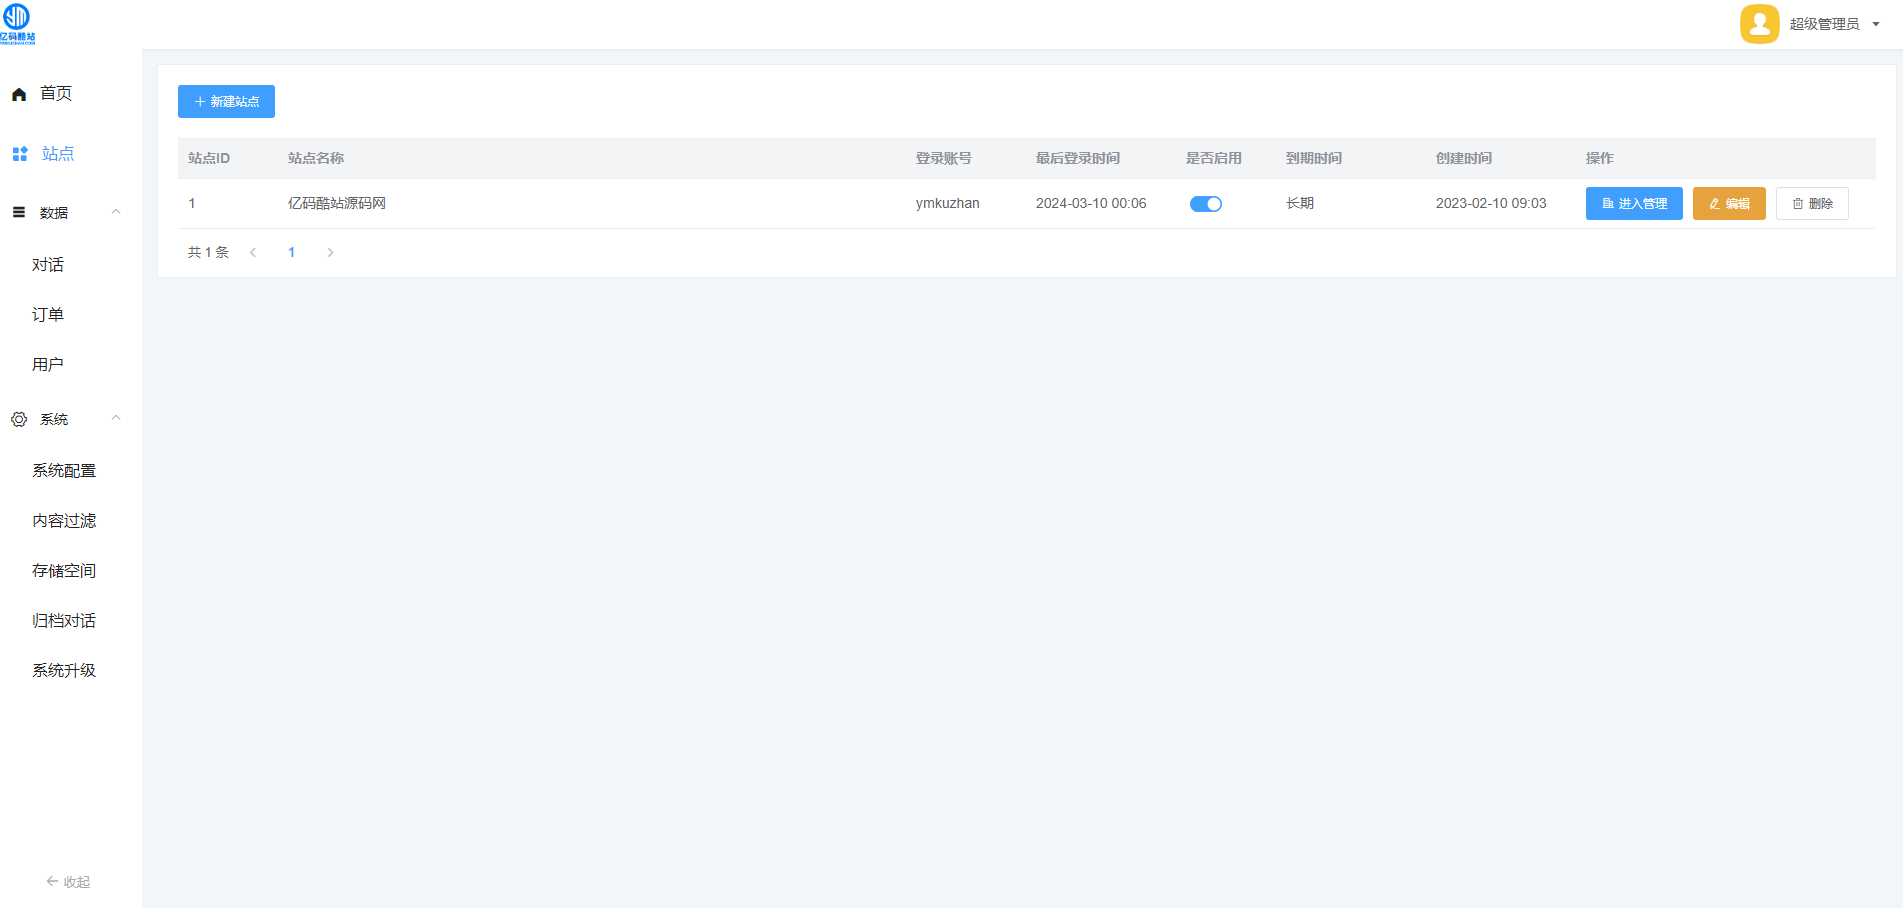Click the 删除 button for site 1
Image resolution: width=1903 pixels, height=908 pixels.
[1811, 204]
